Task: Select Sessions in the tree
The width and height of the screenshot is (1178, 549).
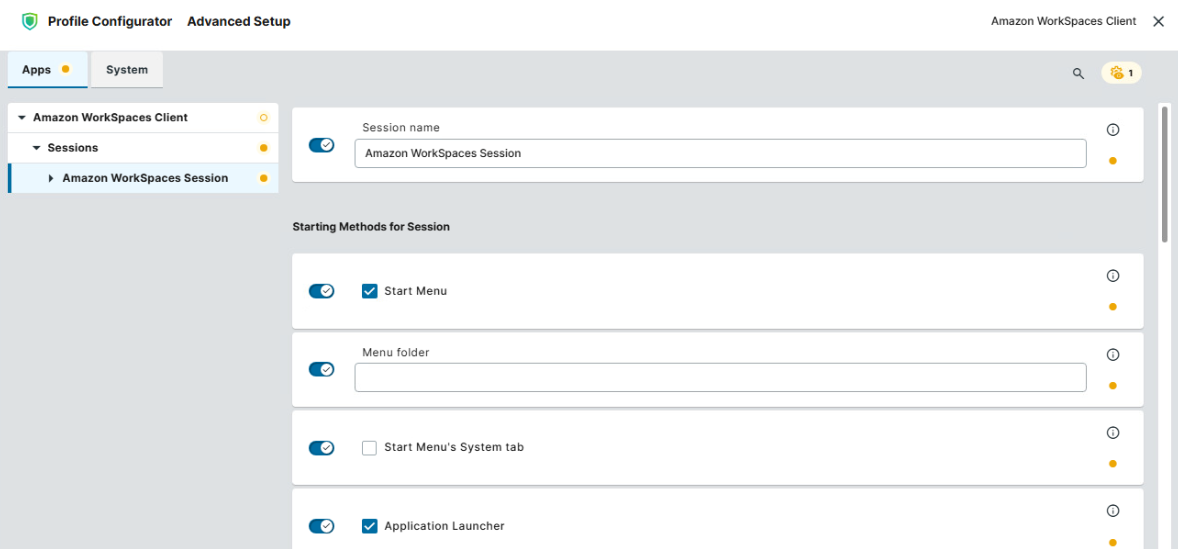Action: (143, 148)
